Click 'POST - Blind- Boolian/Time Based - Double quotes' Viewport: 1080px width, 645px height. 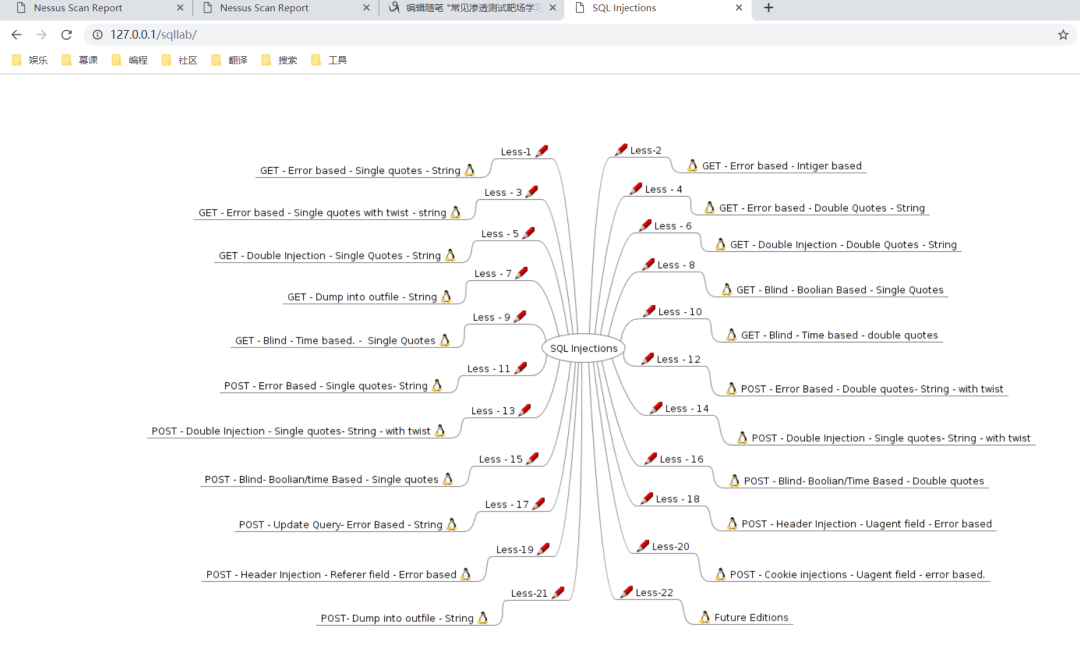pyautogui.click(x=864, y=481)
